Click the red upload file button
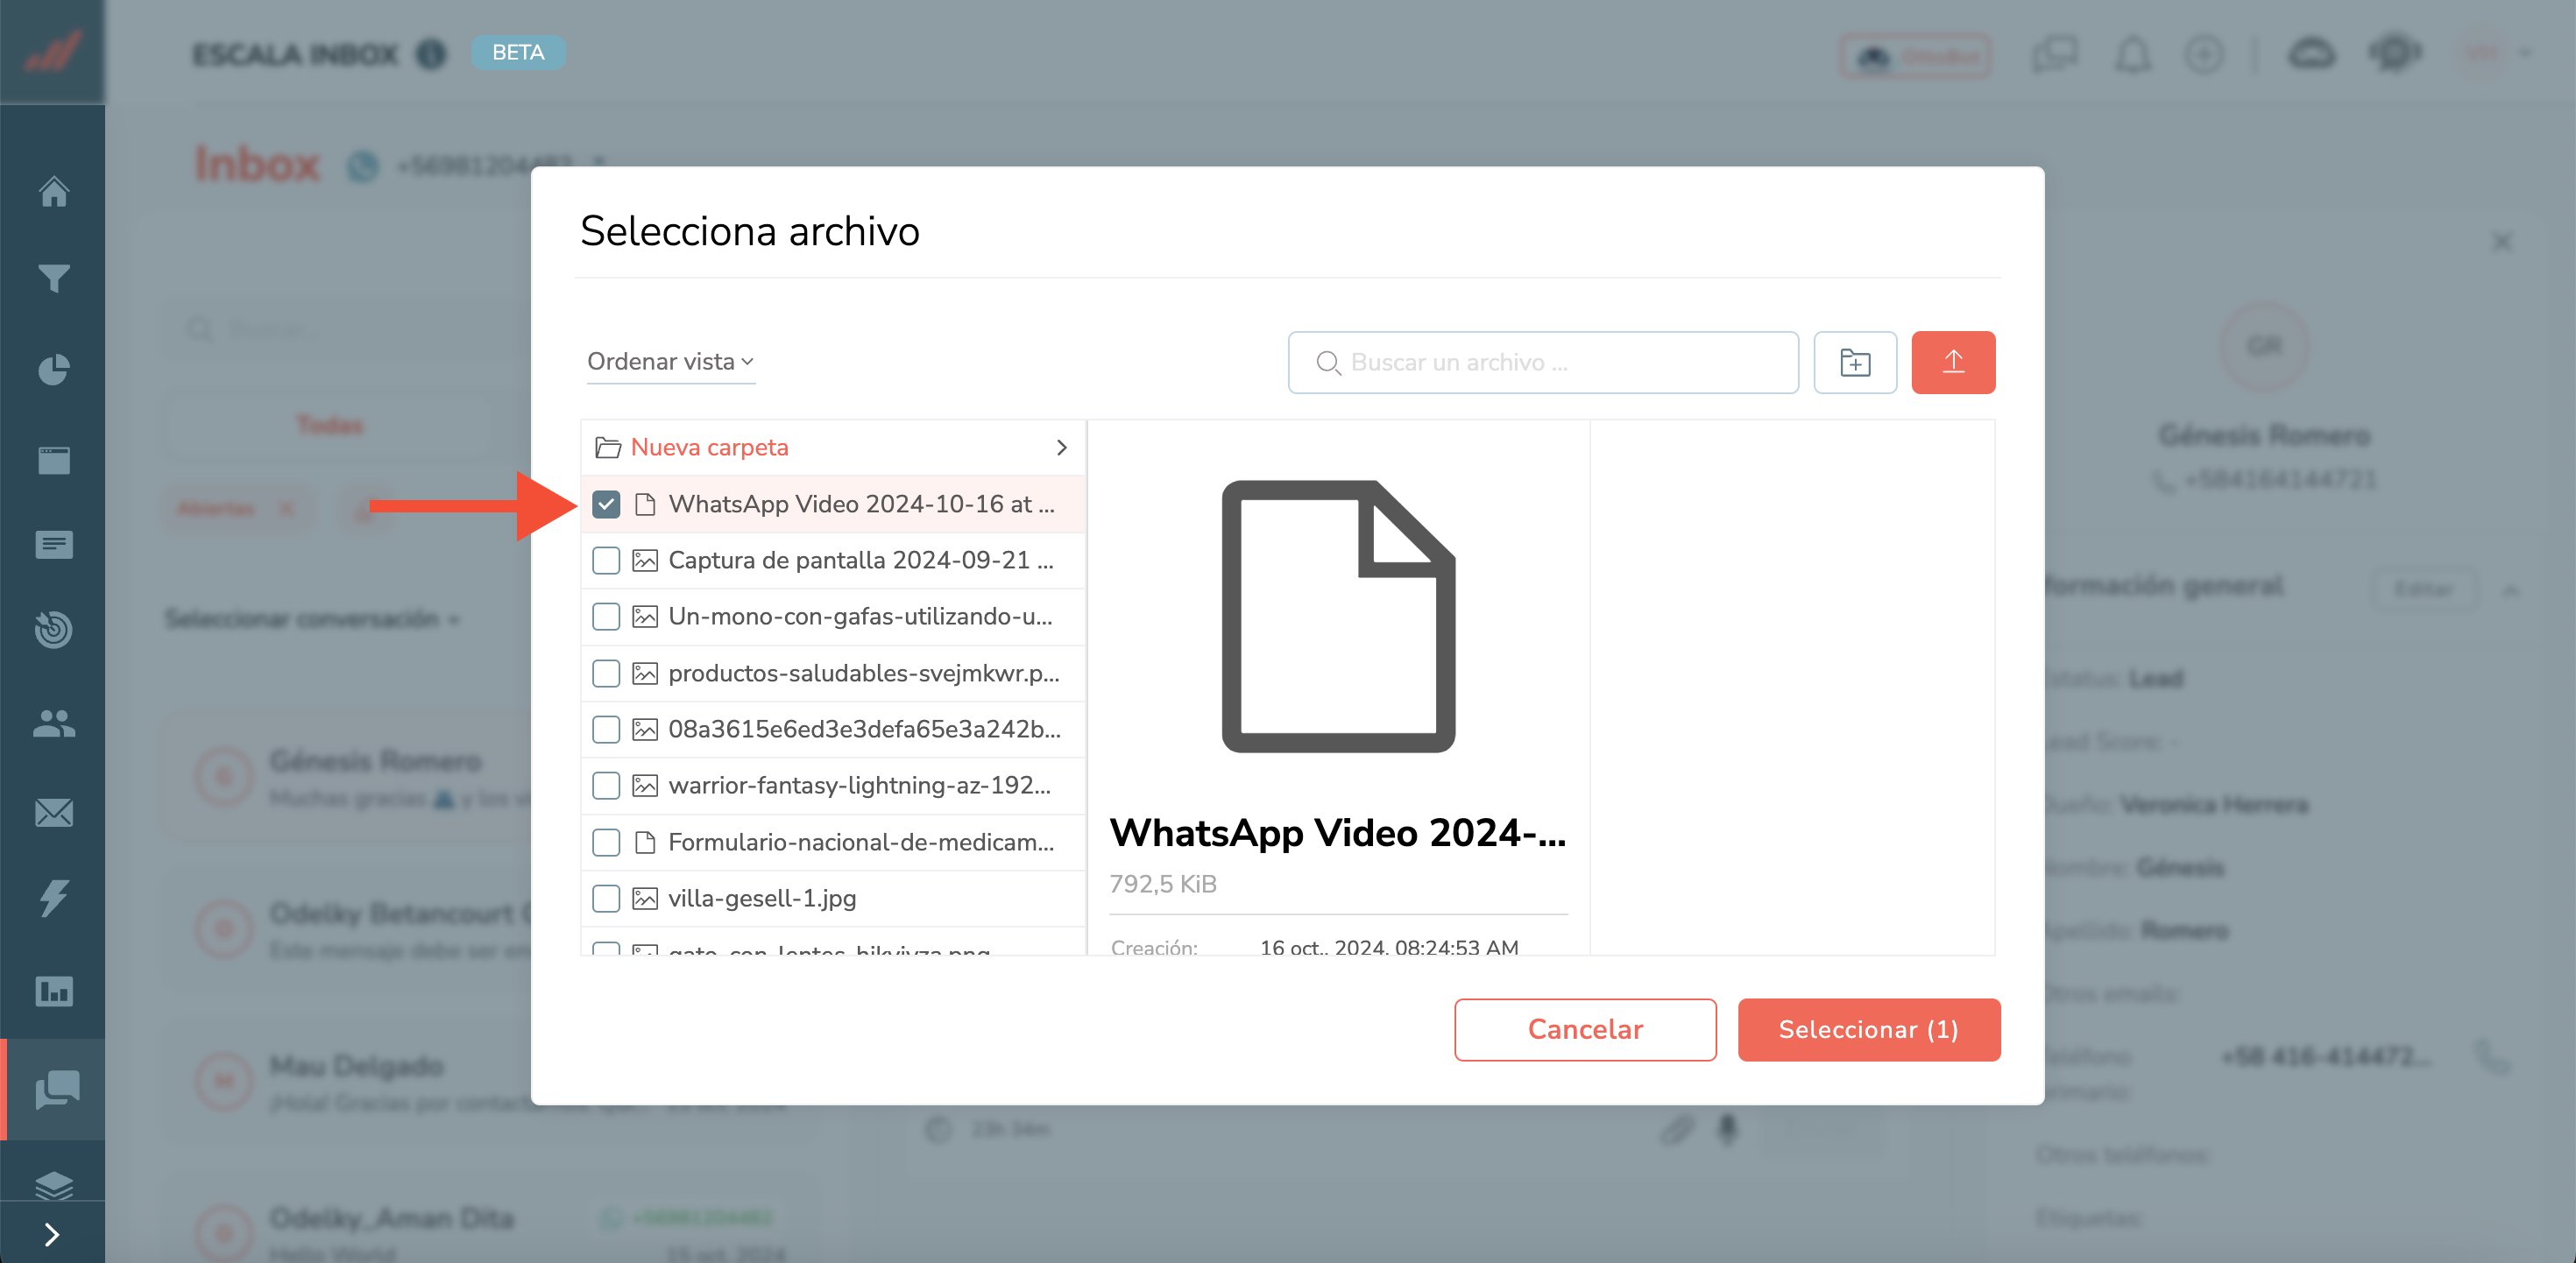 (1953, 362)
